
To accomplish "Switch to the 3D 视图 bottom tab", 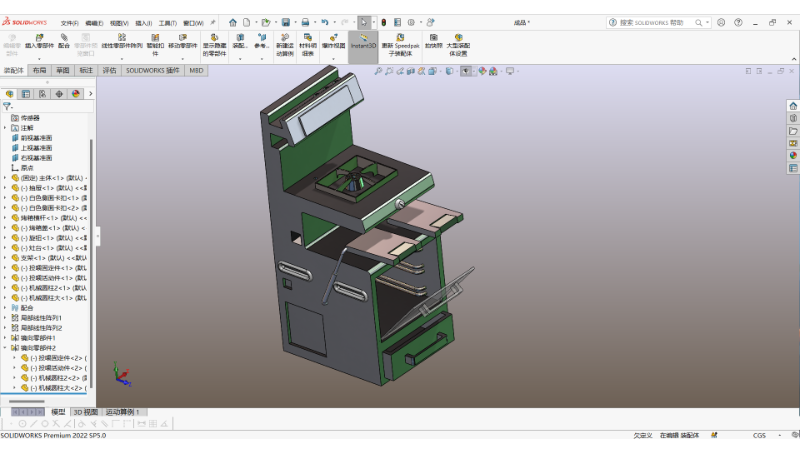I will [x=85, y=412].
